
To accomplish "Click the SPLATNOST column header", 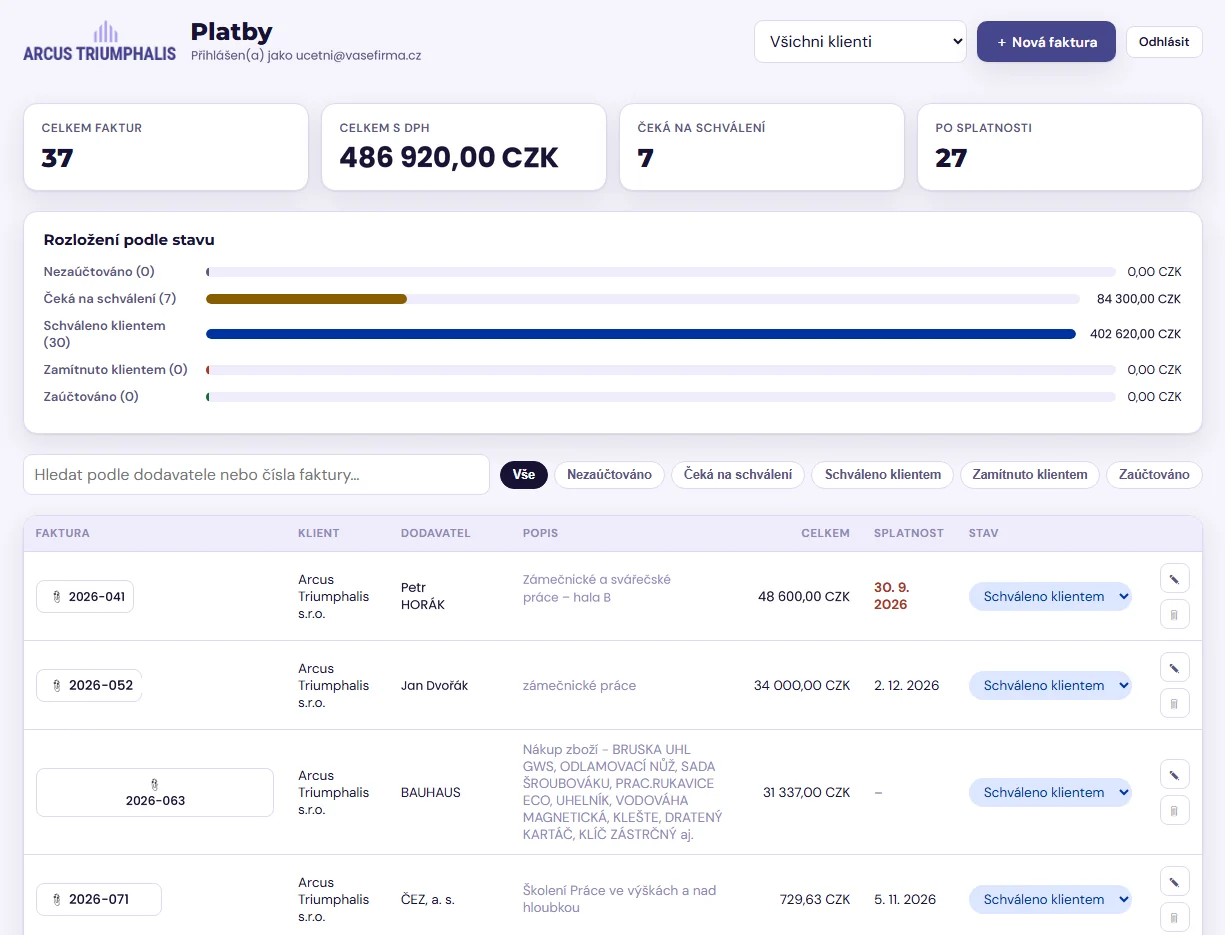I will [909, 534].
